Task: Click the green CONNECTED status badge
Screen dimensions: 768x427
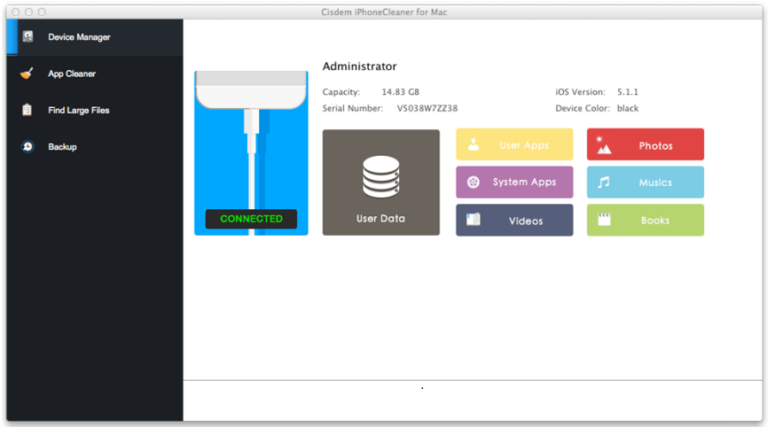Action: coord(251,218)
